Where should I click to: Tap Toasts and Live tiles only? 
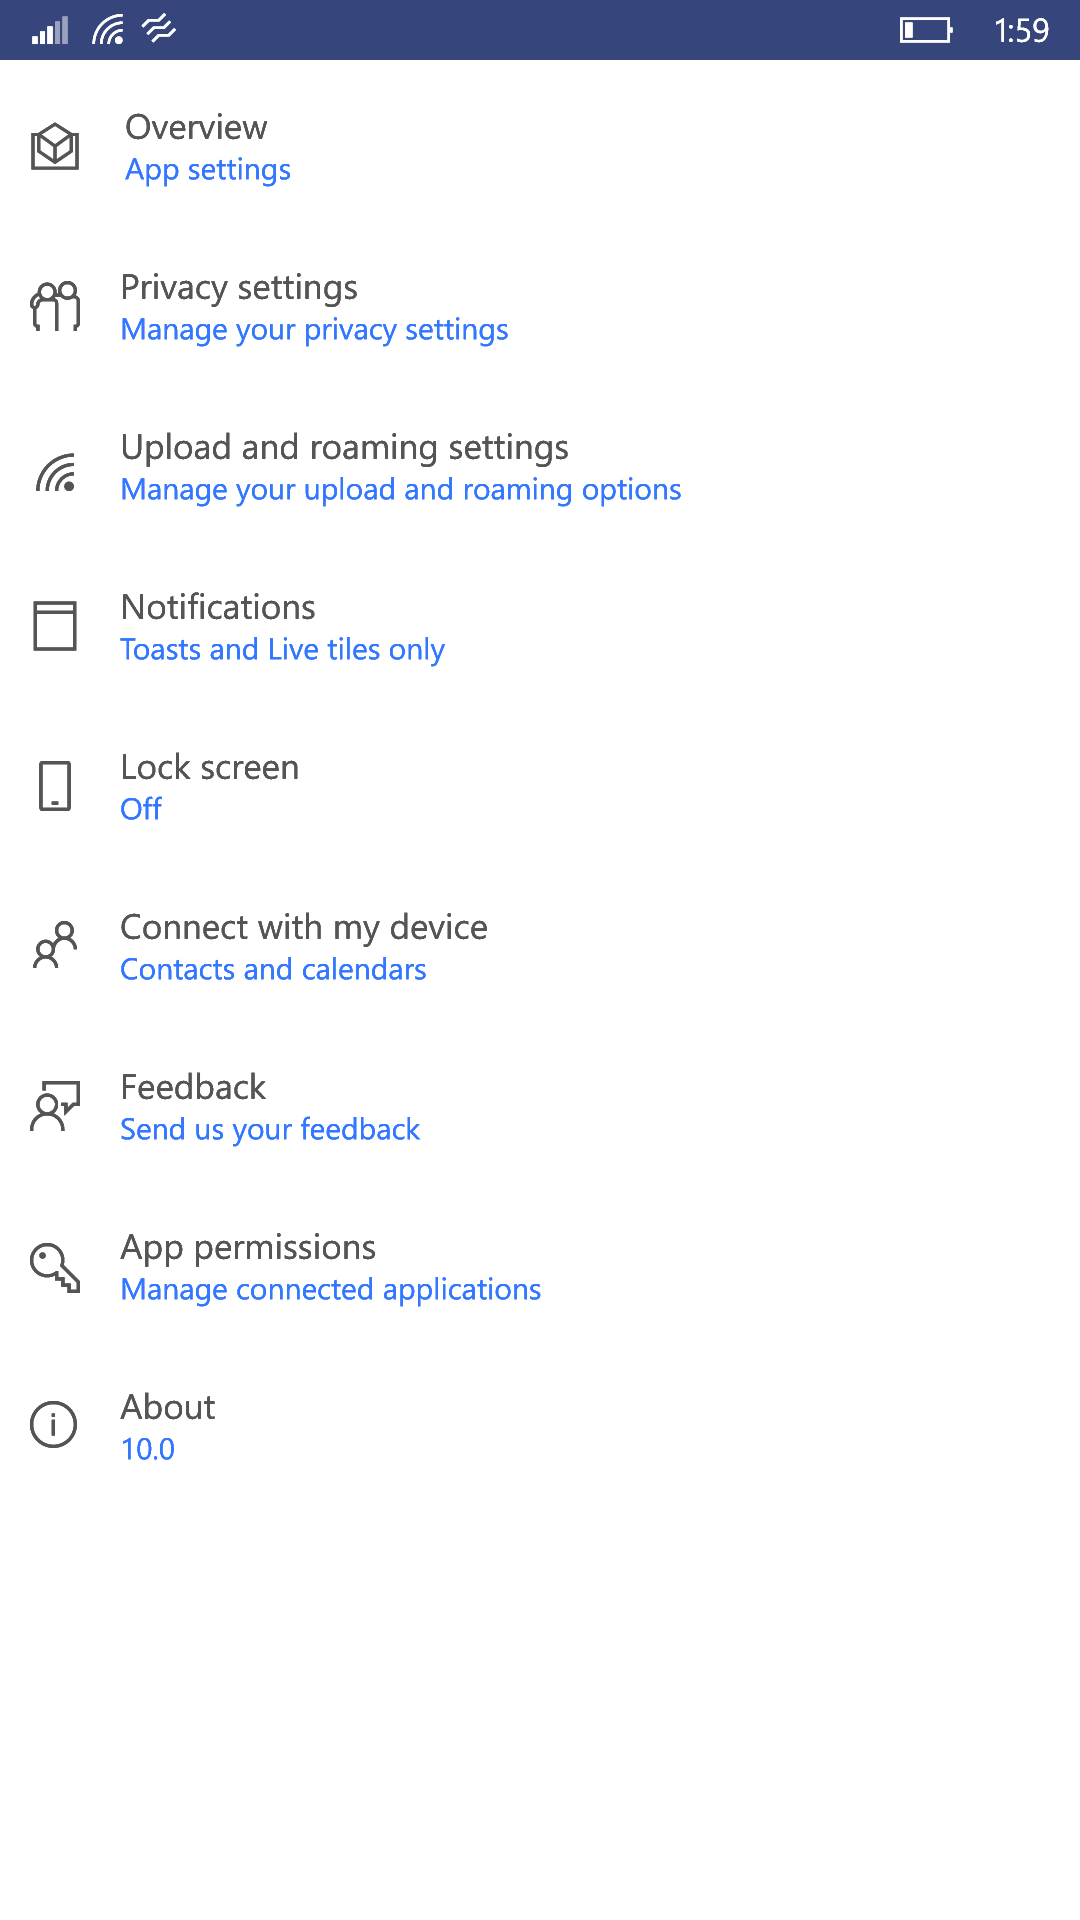pyautogui.click(x=282, y=650)
